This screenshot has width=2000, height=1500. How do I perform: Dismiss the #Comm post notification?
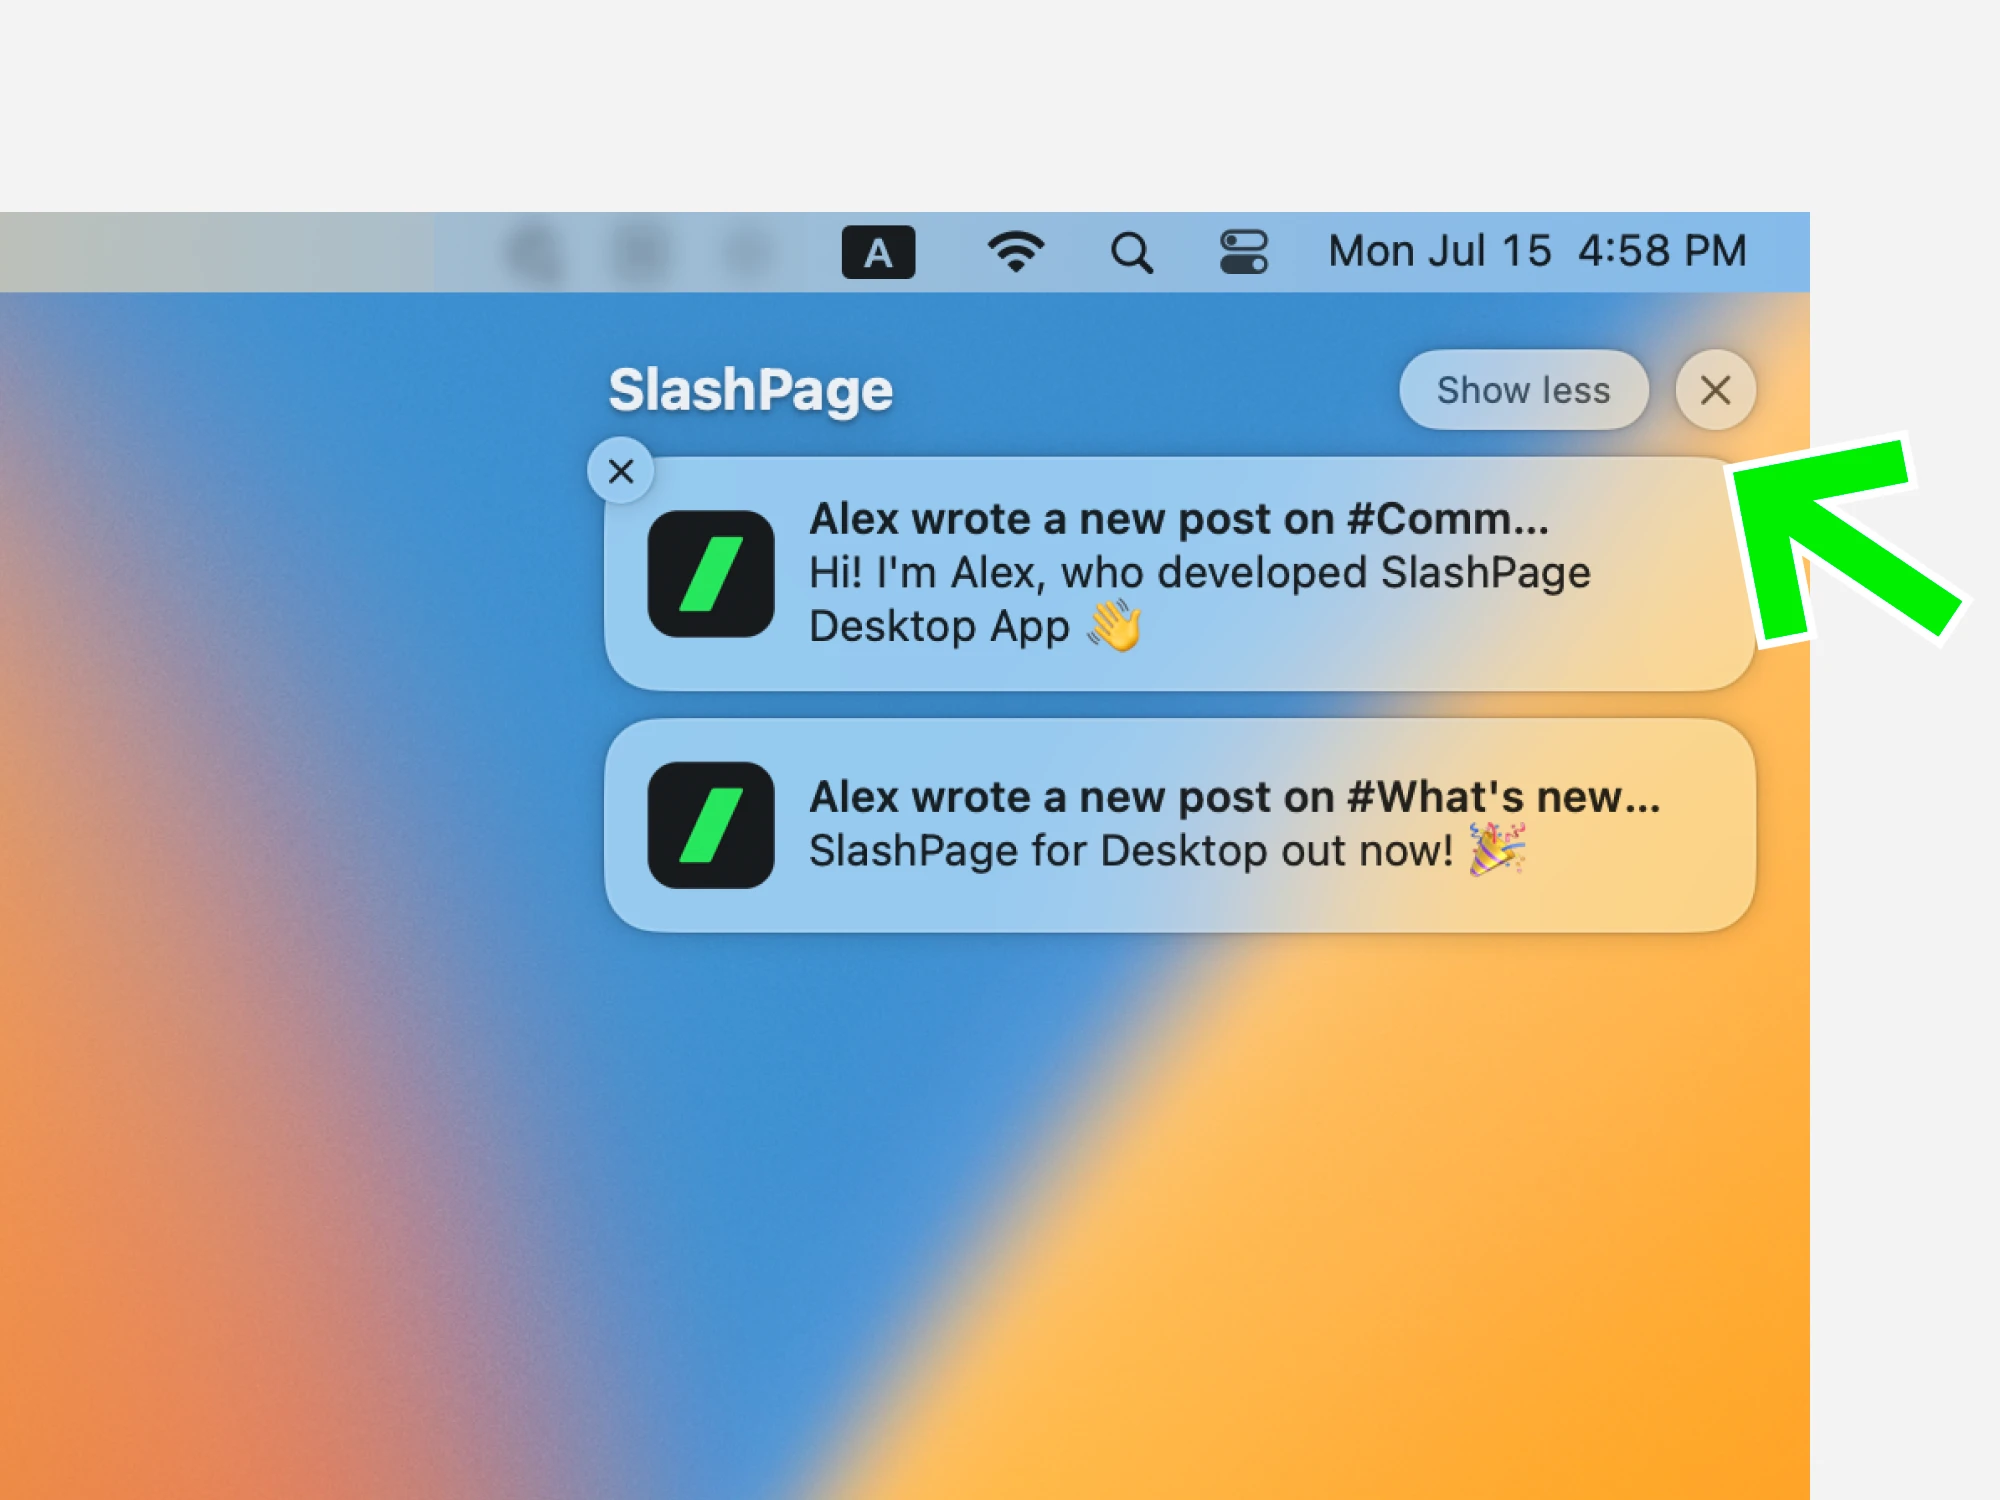click(620, 471)
